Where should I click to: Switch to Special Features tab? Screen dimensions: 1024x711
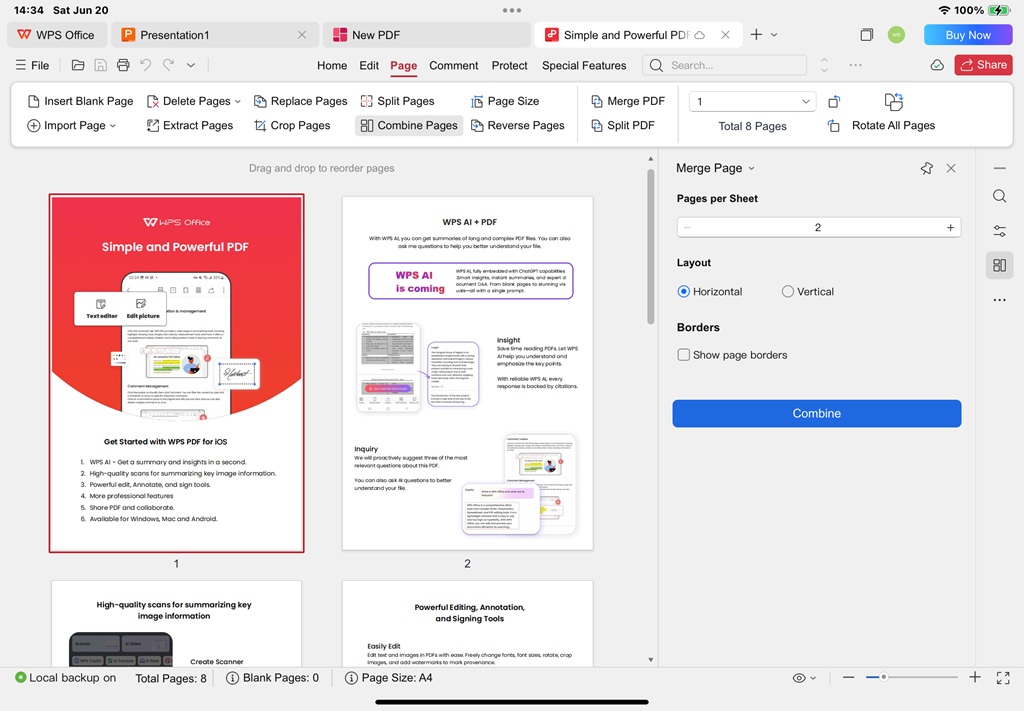click(584, 65)
